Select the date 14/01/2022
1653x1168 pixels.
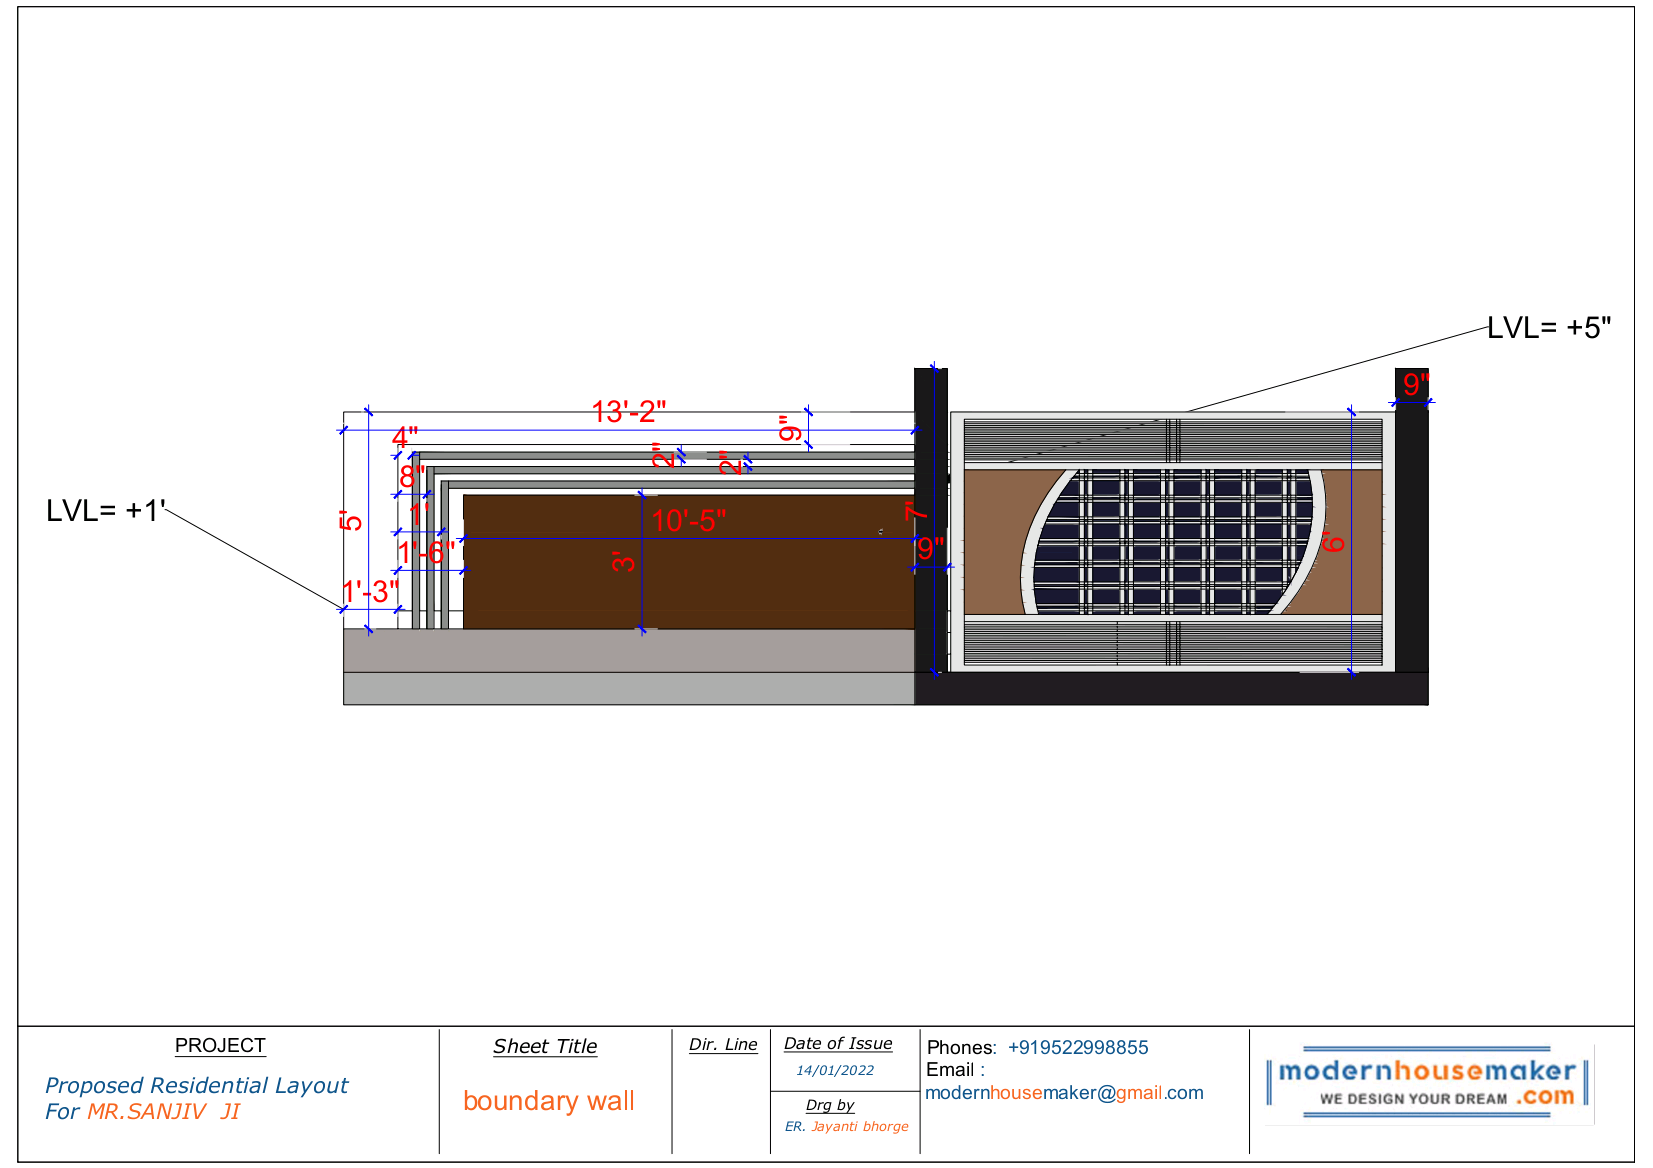click(x=835, y=1070)
